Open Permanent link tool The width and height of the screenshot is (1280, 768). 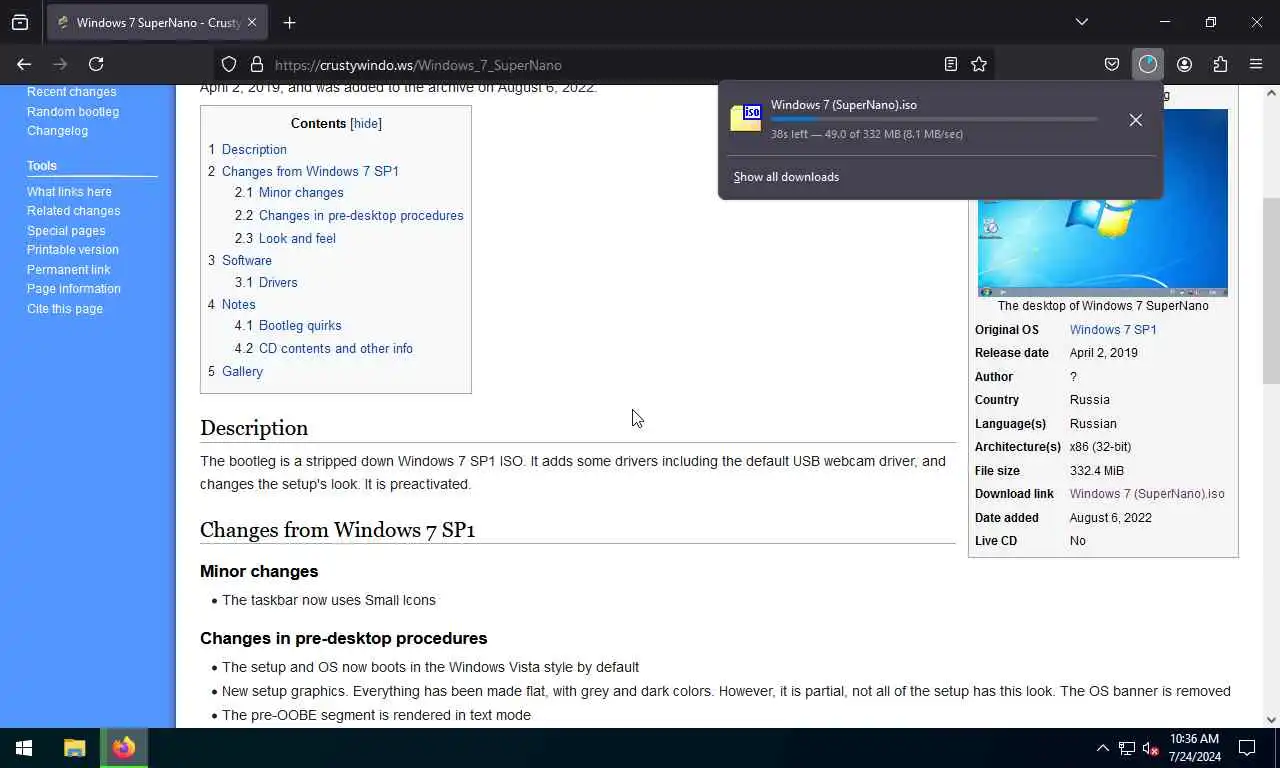[68, 269]
